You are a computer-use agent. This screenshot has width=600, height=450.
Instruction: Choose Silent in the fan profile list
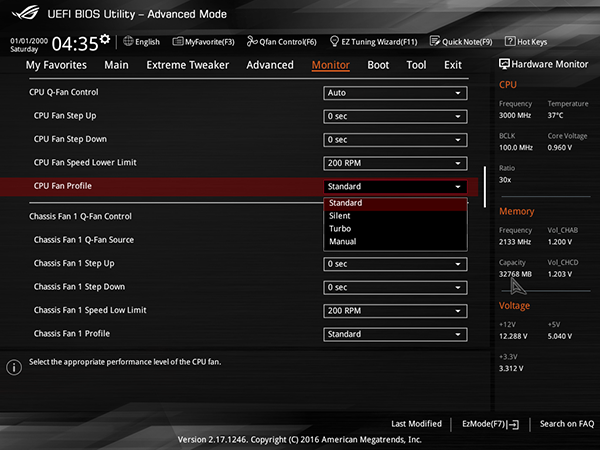(395, 216)
